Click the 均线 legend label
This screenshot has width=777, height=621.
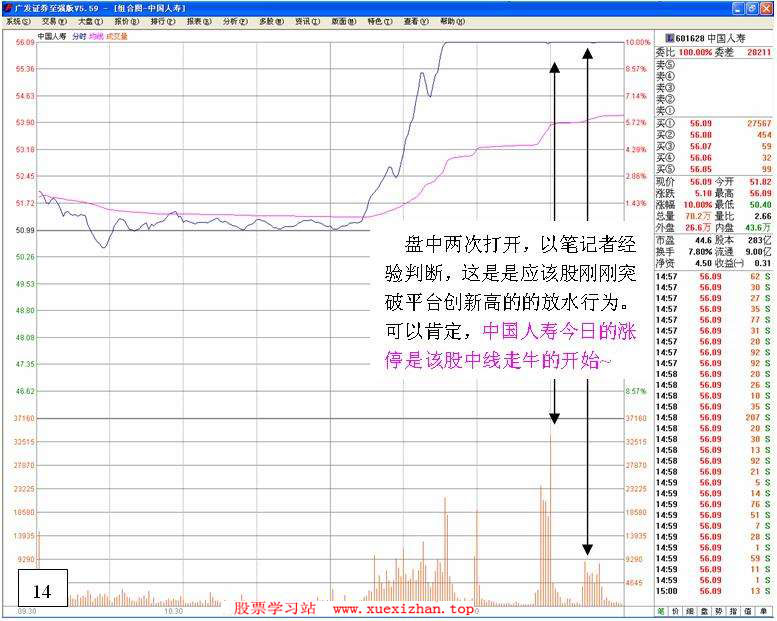96,36
